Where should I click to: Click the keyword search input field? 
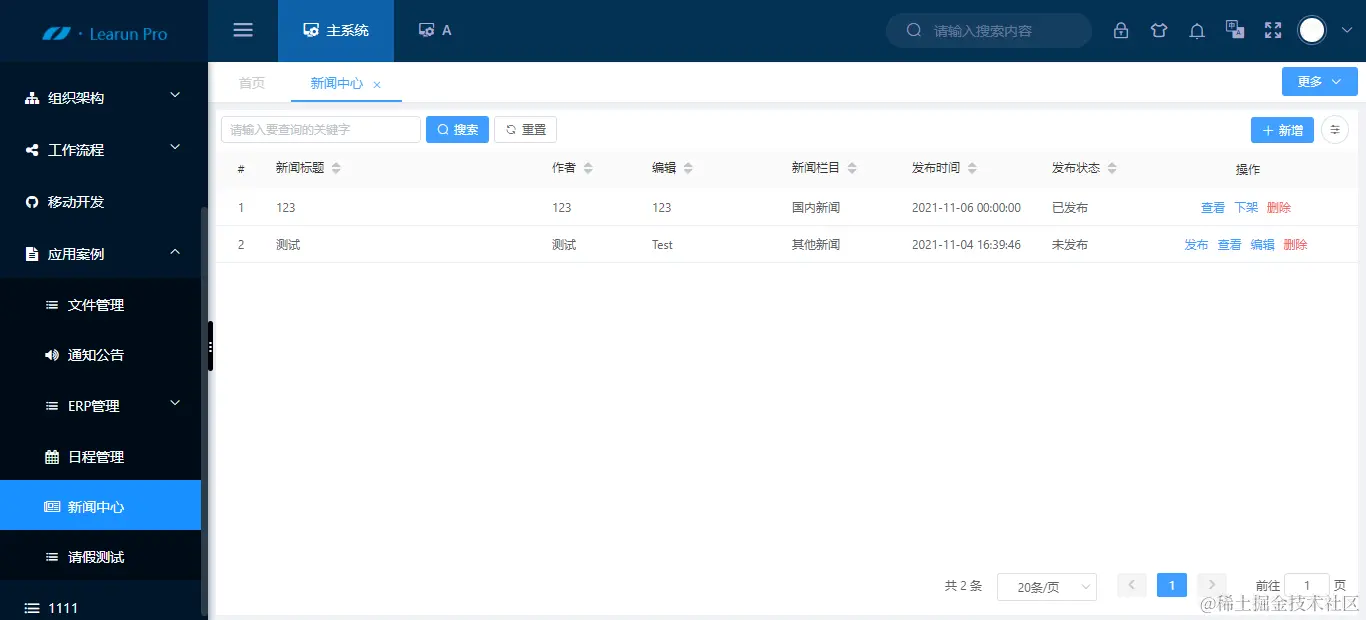click(320, 129)
